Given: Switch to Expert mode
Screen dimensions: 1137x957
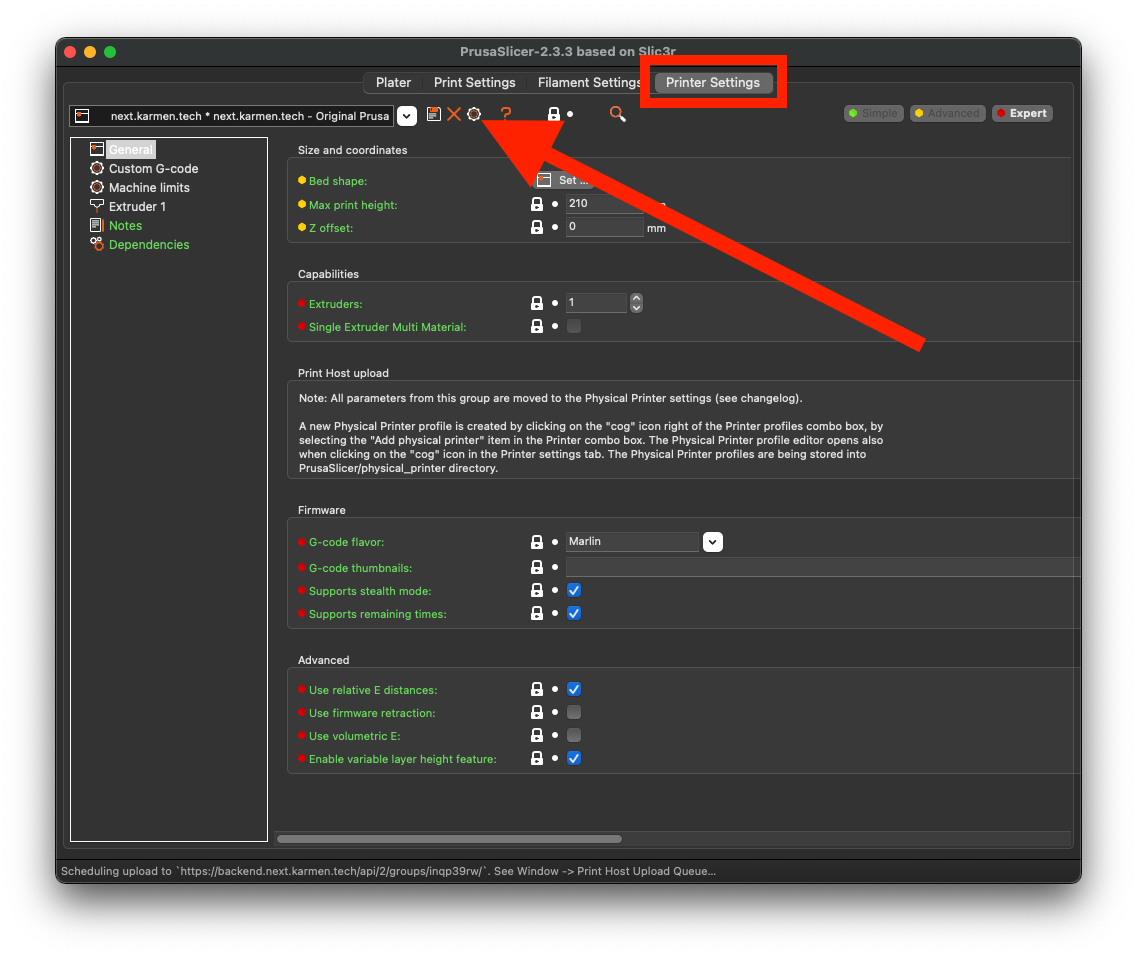Looking at the screenshot, I should [1022, 113].
